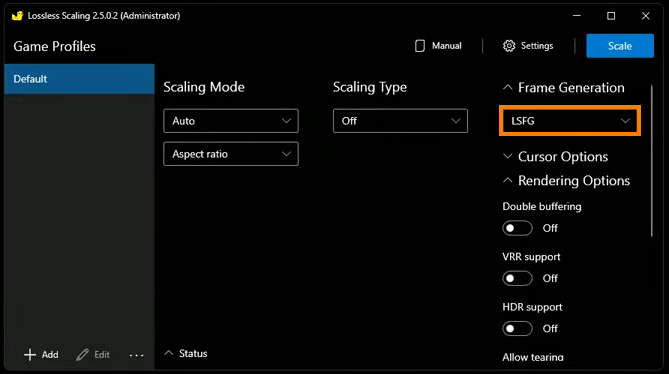Toggle HDR support switch

click(x=517, y=329)
